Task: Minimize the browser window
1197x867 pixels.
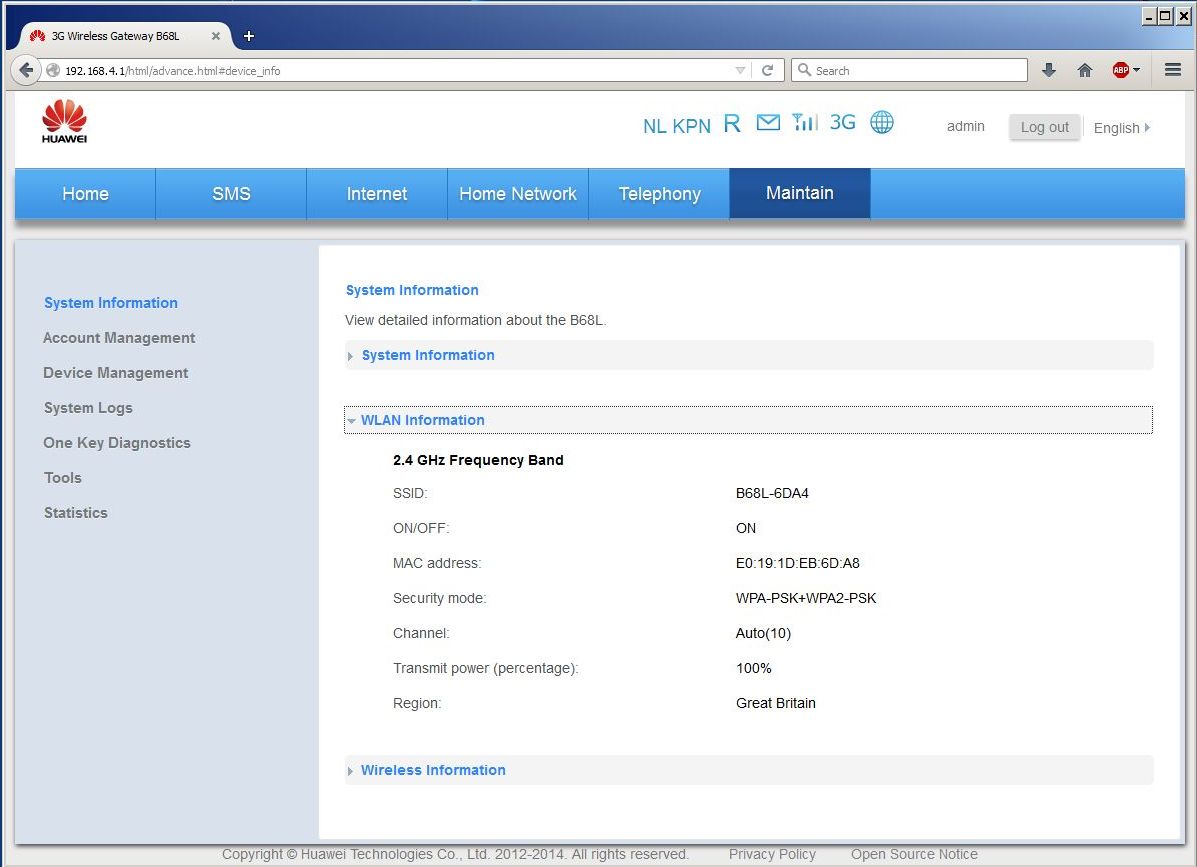Action: (x=1149, y=16)
